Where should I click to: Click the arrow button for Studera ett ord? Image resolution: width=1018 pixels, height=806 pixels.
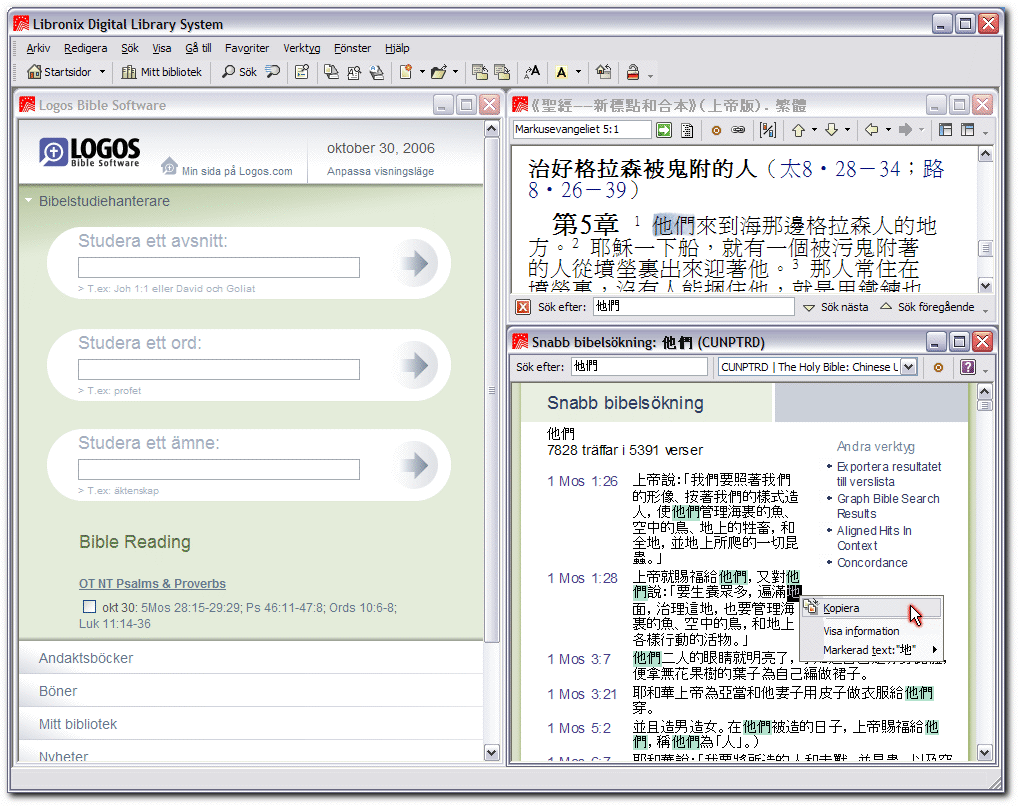(x=416, y=365)
